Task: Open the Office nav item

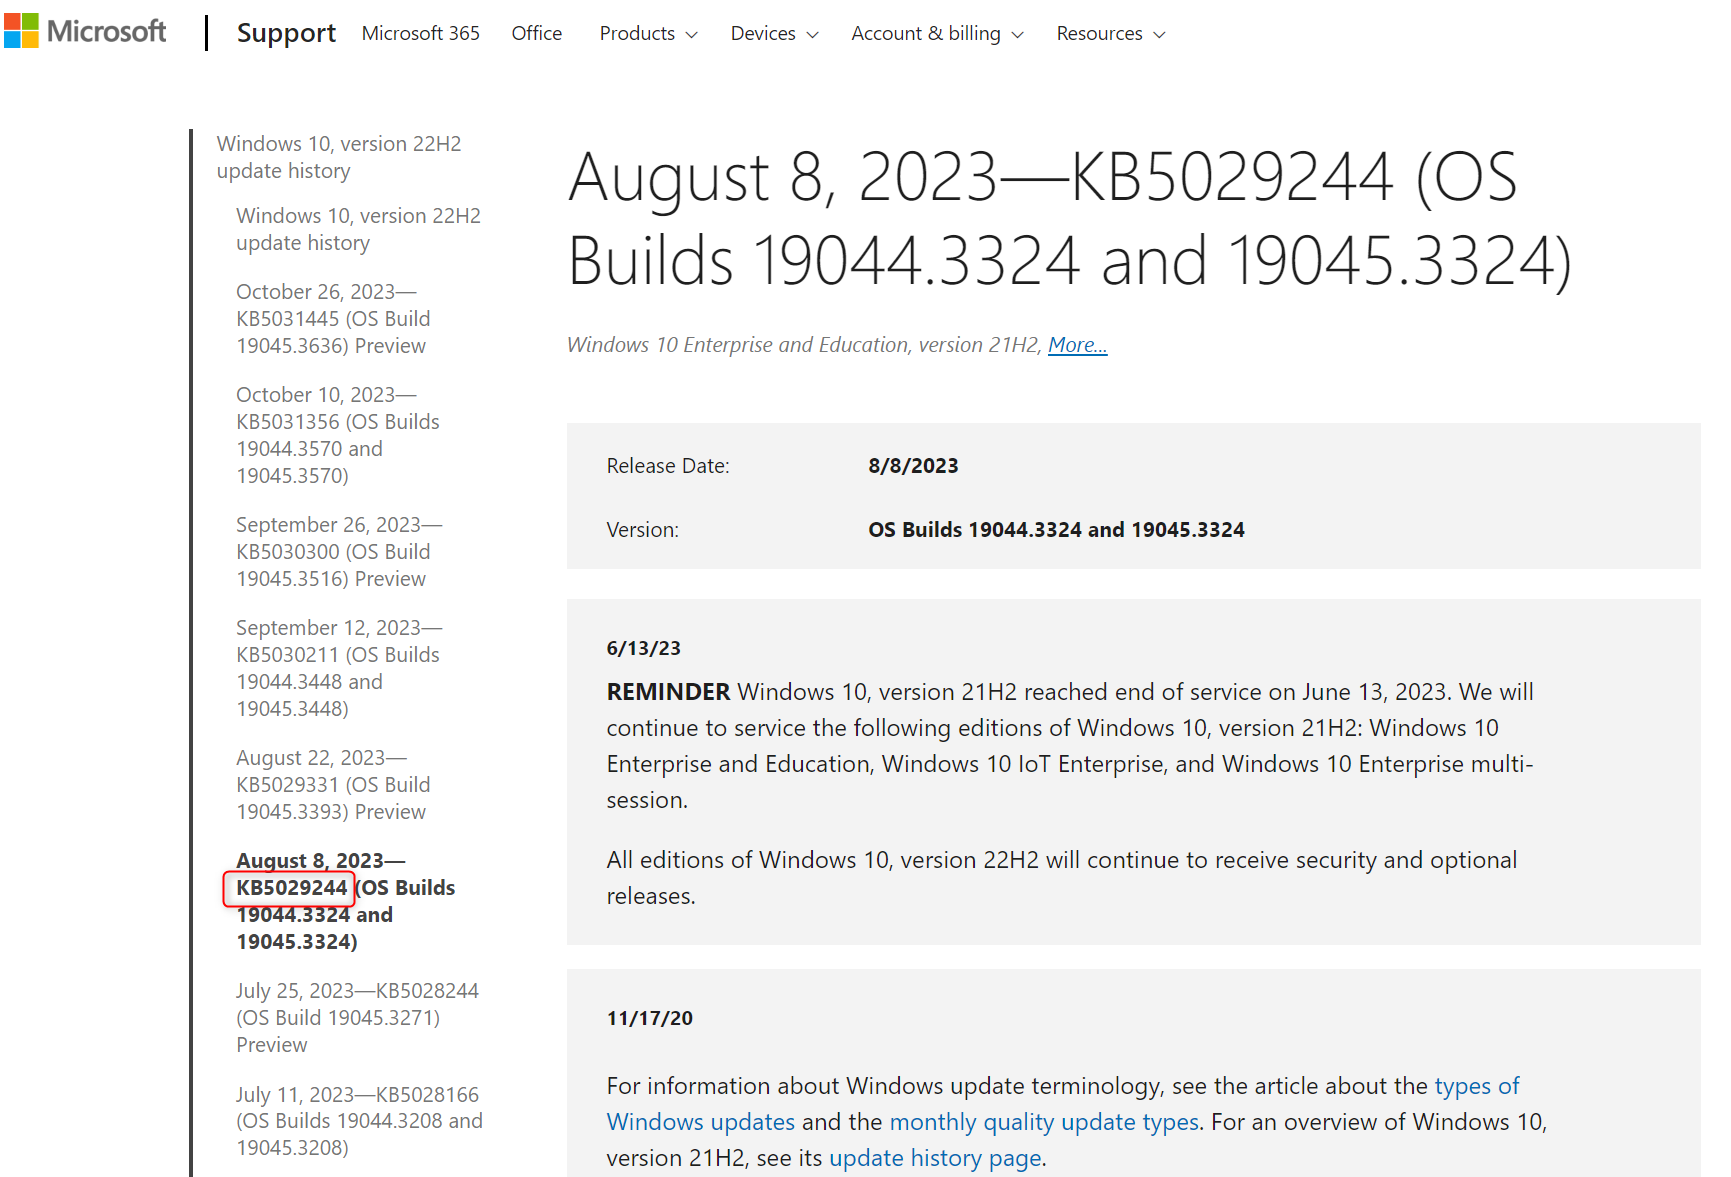Action: click(x=536, y=33)
